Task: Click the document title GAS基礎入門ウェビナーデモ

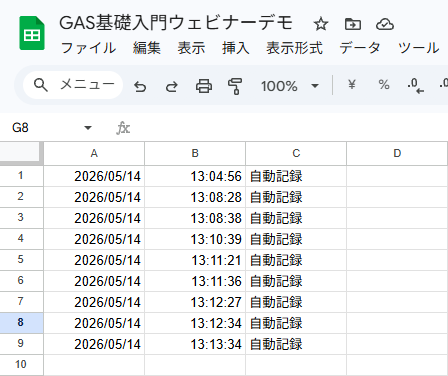Action: [176, 23]
